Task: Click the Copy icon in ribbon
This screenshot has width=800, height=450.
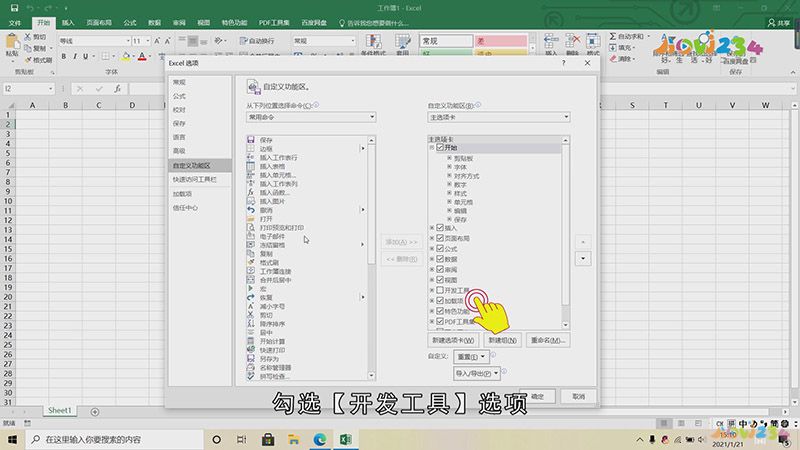Action: click(x=28, y=48)
